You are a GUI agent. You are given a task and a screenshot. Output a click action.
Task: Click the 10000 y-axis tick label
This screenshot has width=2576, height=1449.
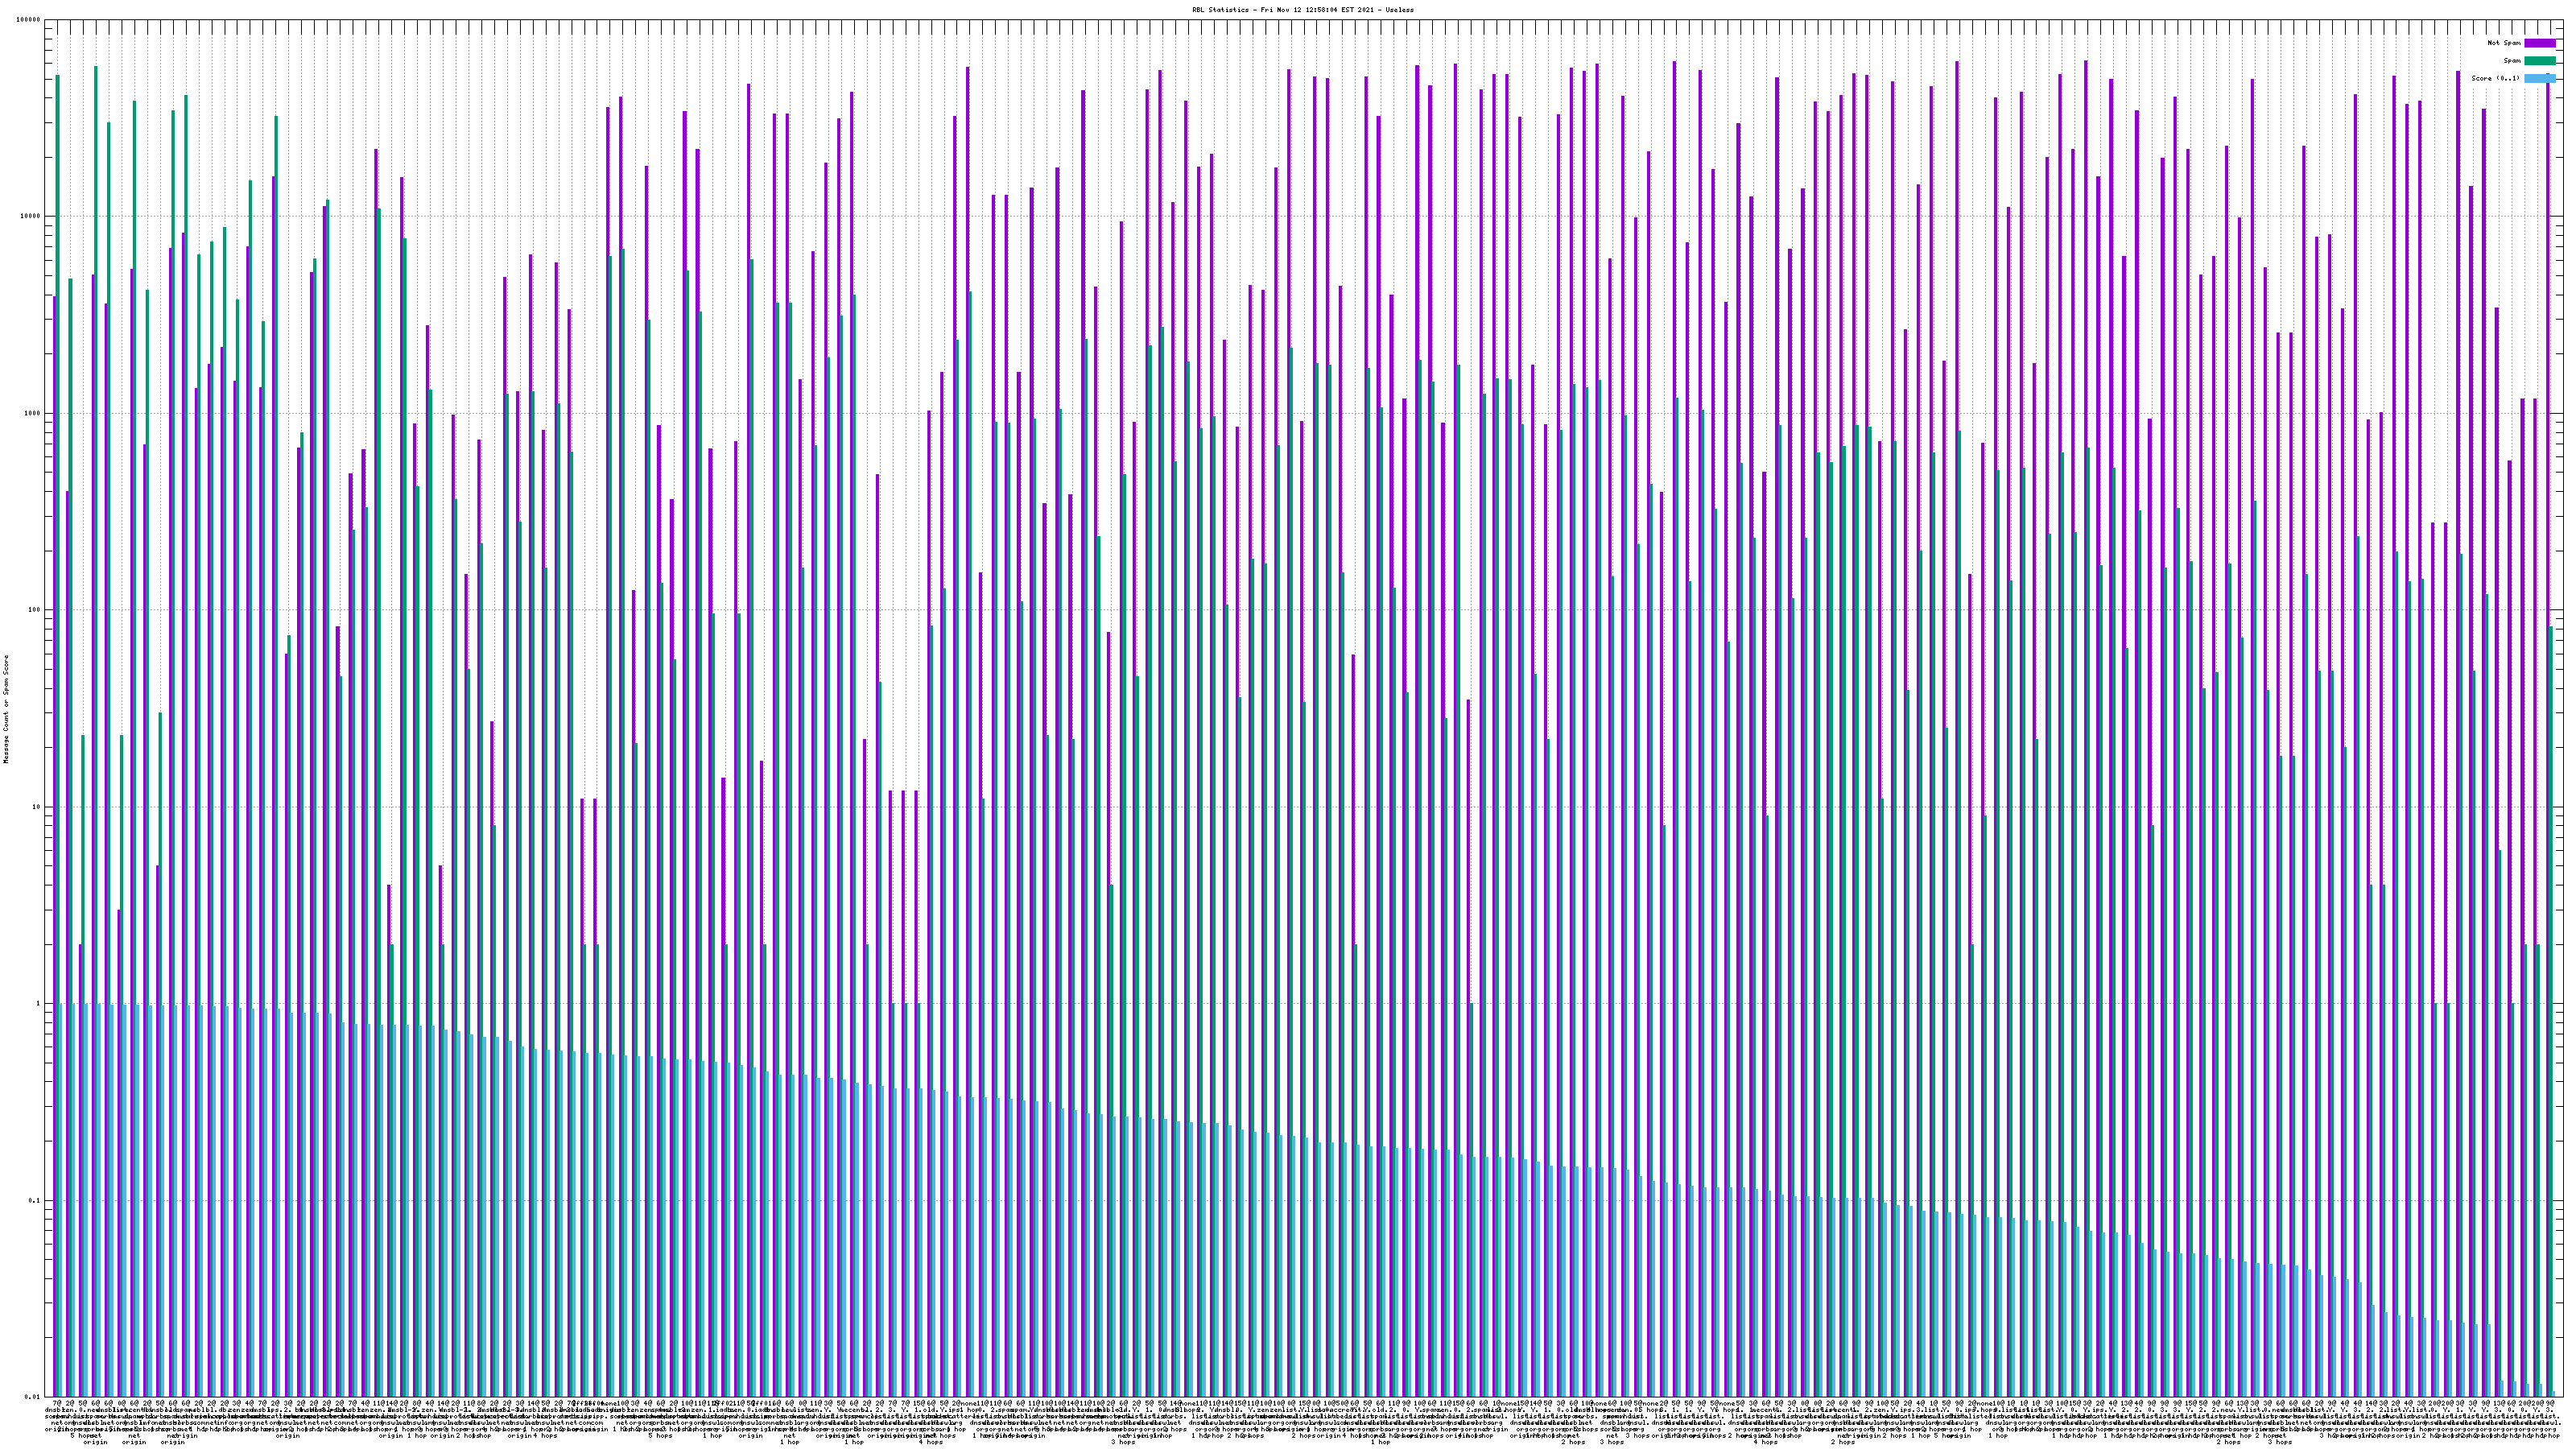[31, 217]
